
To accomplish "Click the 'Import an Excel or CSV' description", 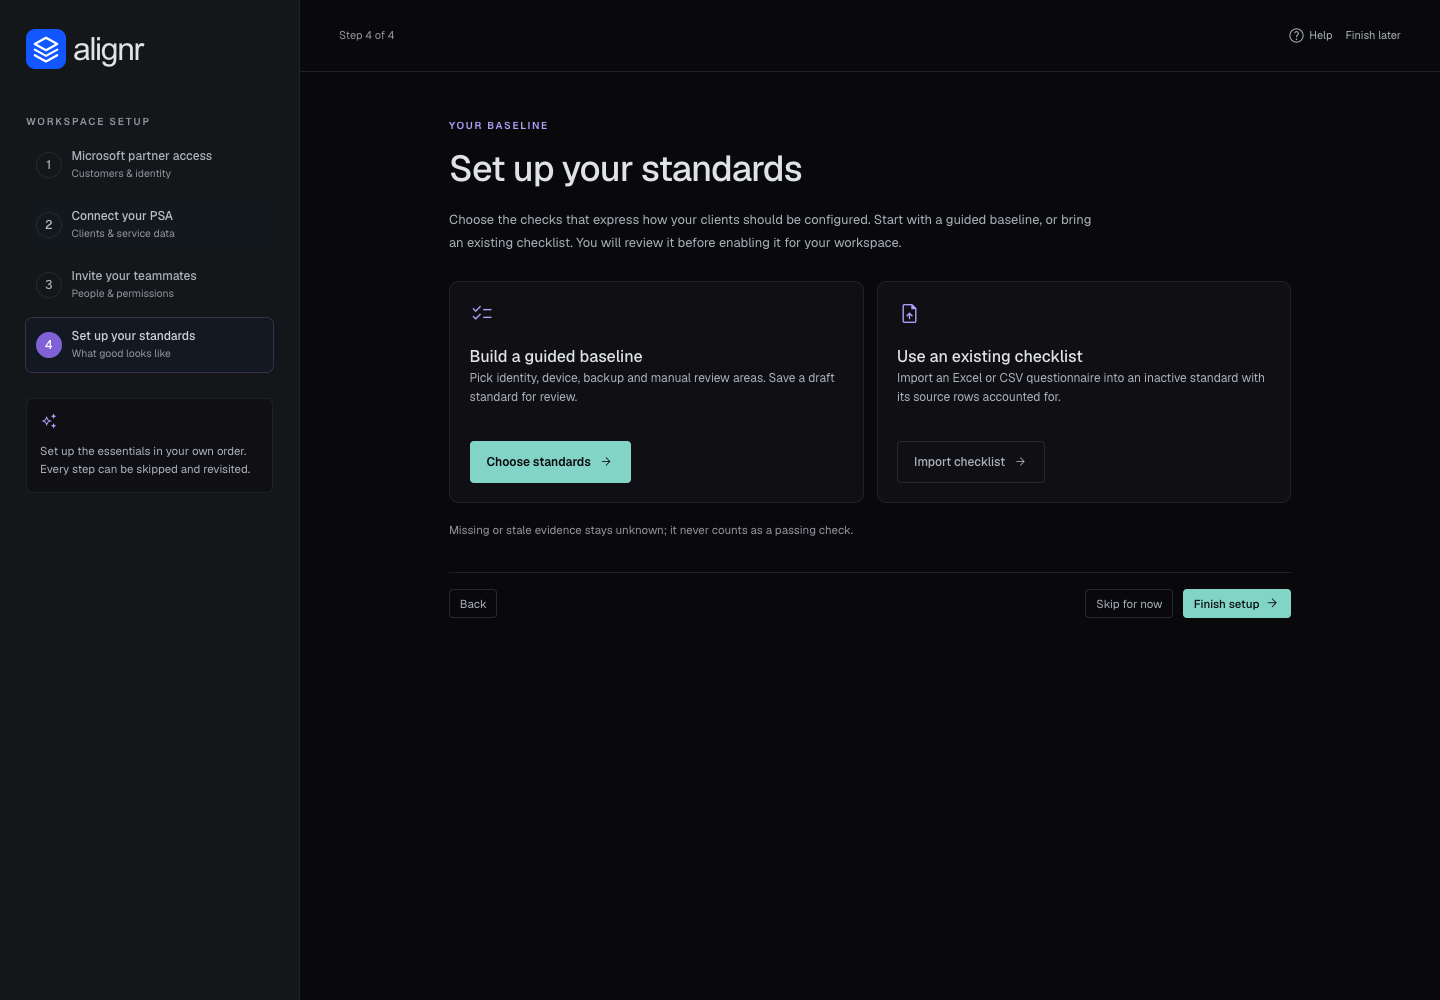I will point(1081,387).
